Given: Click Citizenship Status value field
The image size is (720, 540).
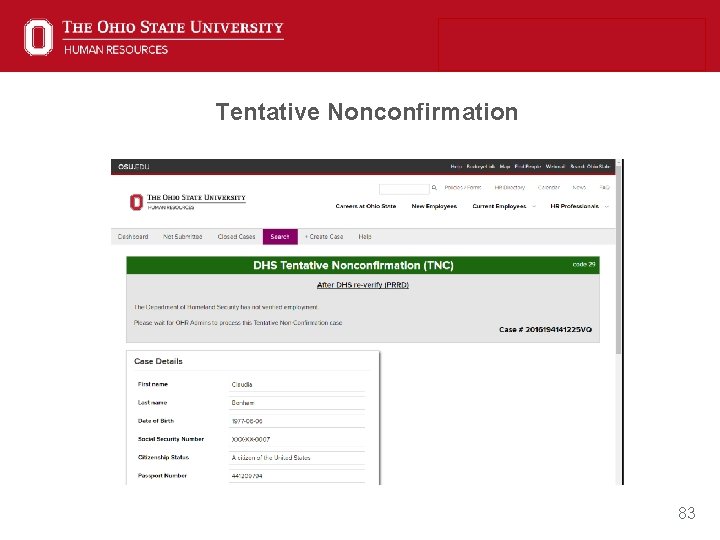Looking at the screenshot, I should click(x=297, y=458).
